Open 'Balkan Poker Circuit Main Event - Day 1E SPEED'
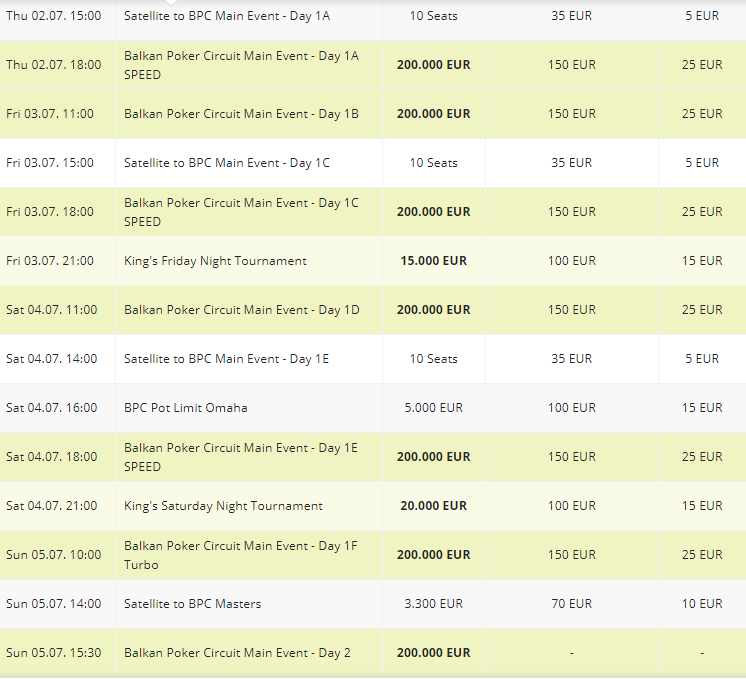 click(x=241, y=457)
